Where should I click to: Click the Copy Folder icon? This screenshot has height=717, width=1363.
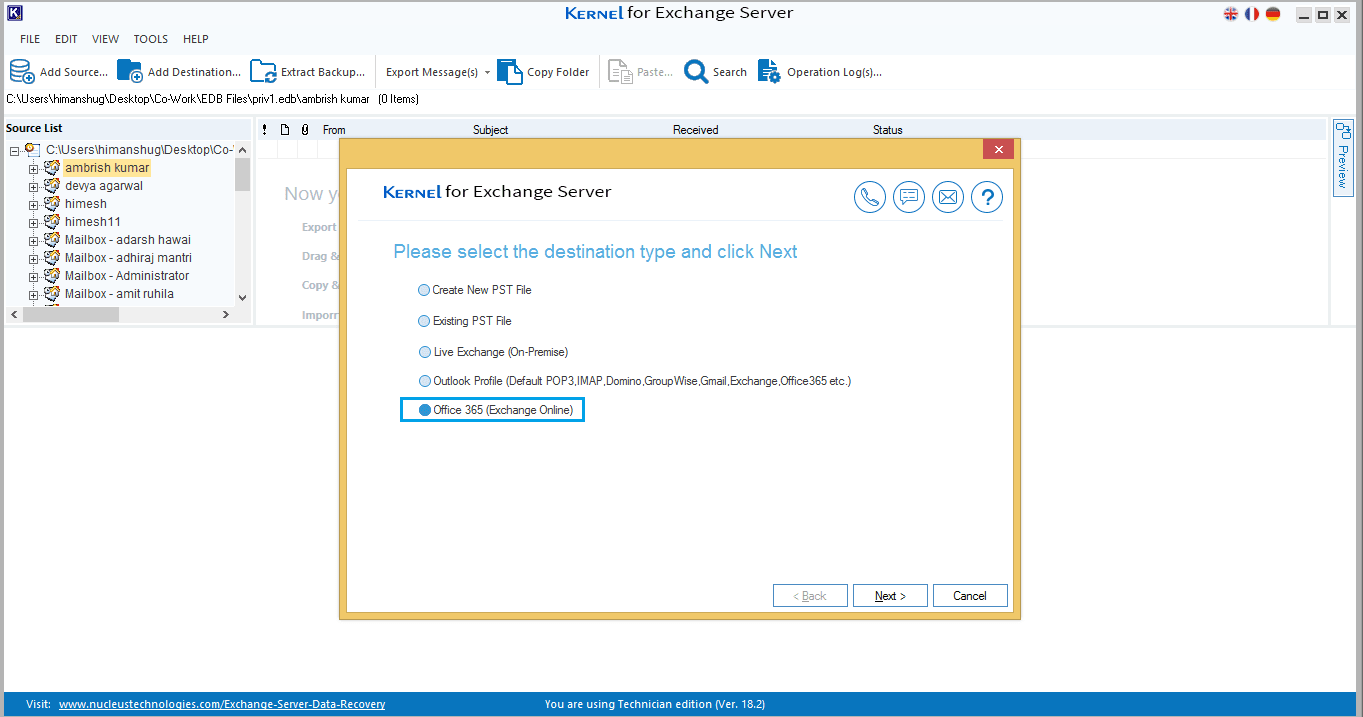coord(510,72)
